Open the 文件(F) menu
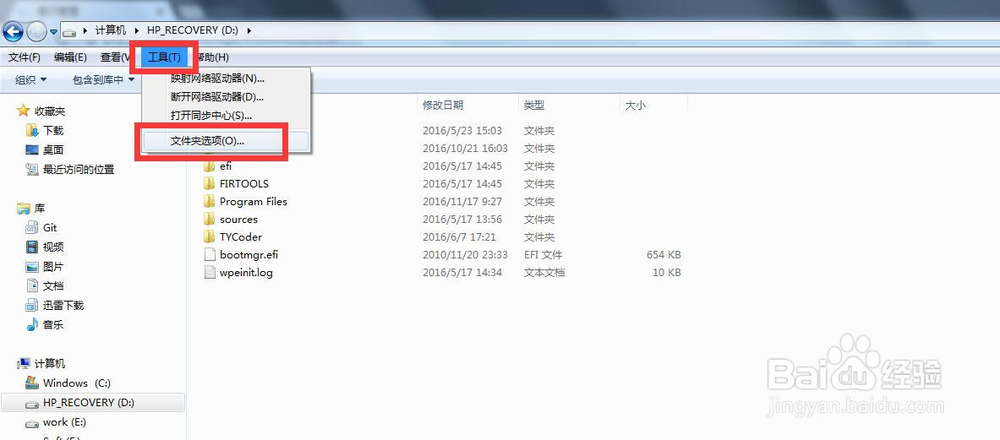The image size is (1000, 440). point(25,57)
